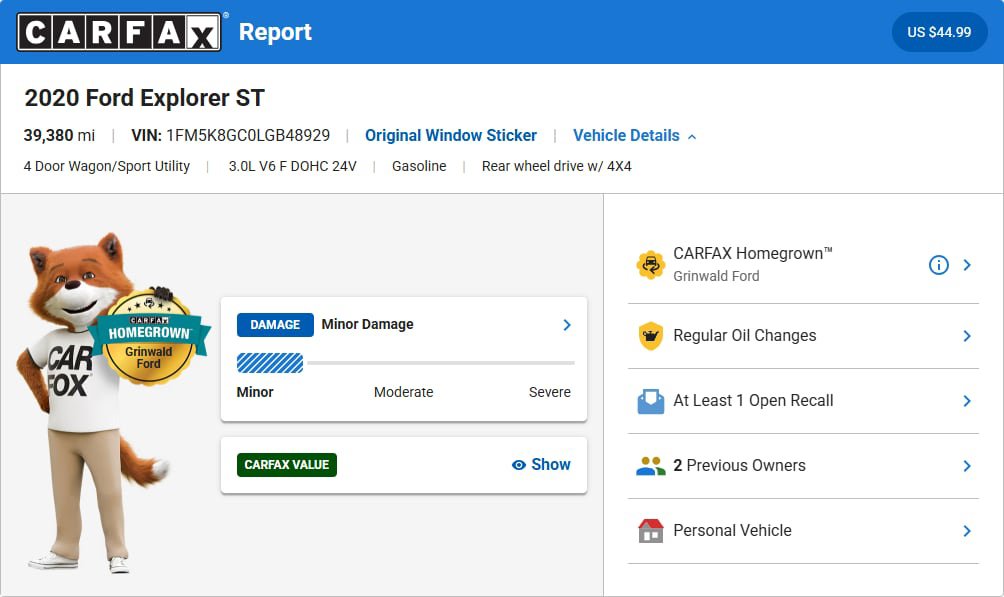Expand At Least 1 Open Recall arrow
The image size is (1004, 597).
coord(967,401)
